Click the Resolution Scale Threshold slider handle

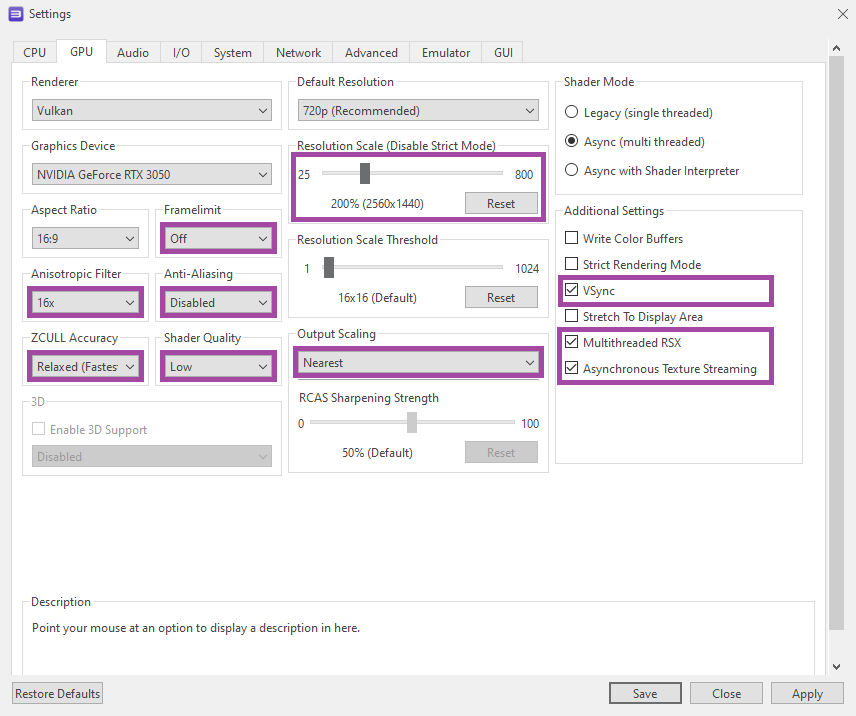[x=328, y=268]
